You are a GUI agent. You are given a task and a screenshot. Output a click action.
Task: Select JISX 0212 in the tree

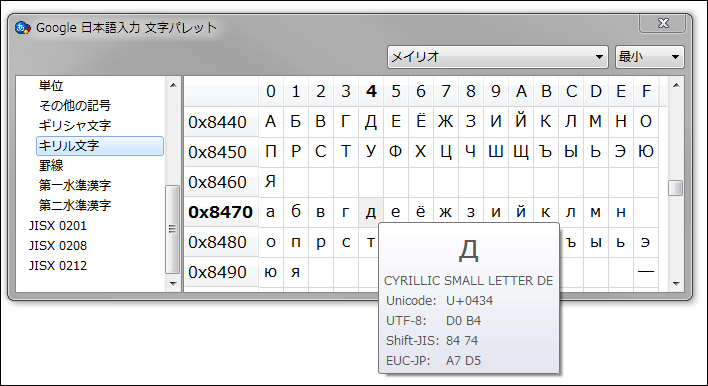(57, 265)
